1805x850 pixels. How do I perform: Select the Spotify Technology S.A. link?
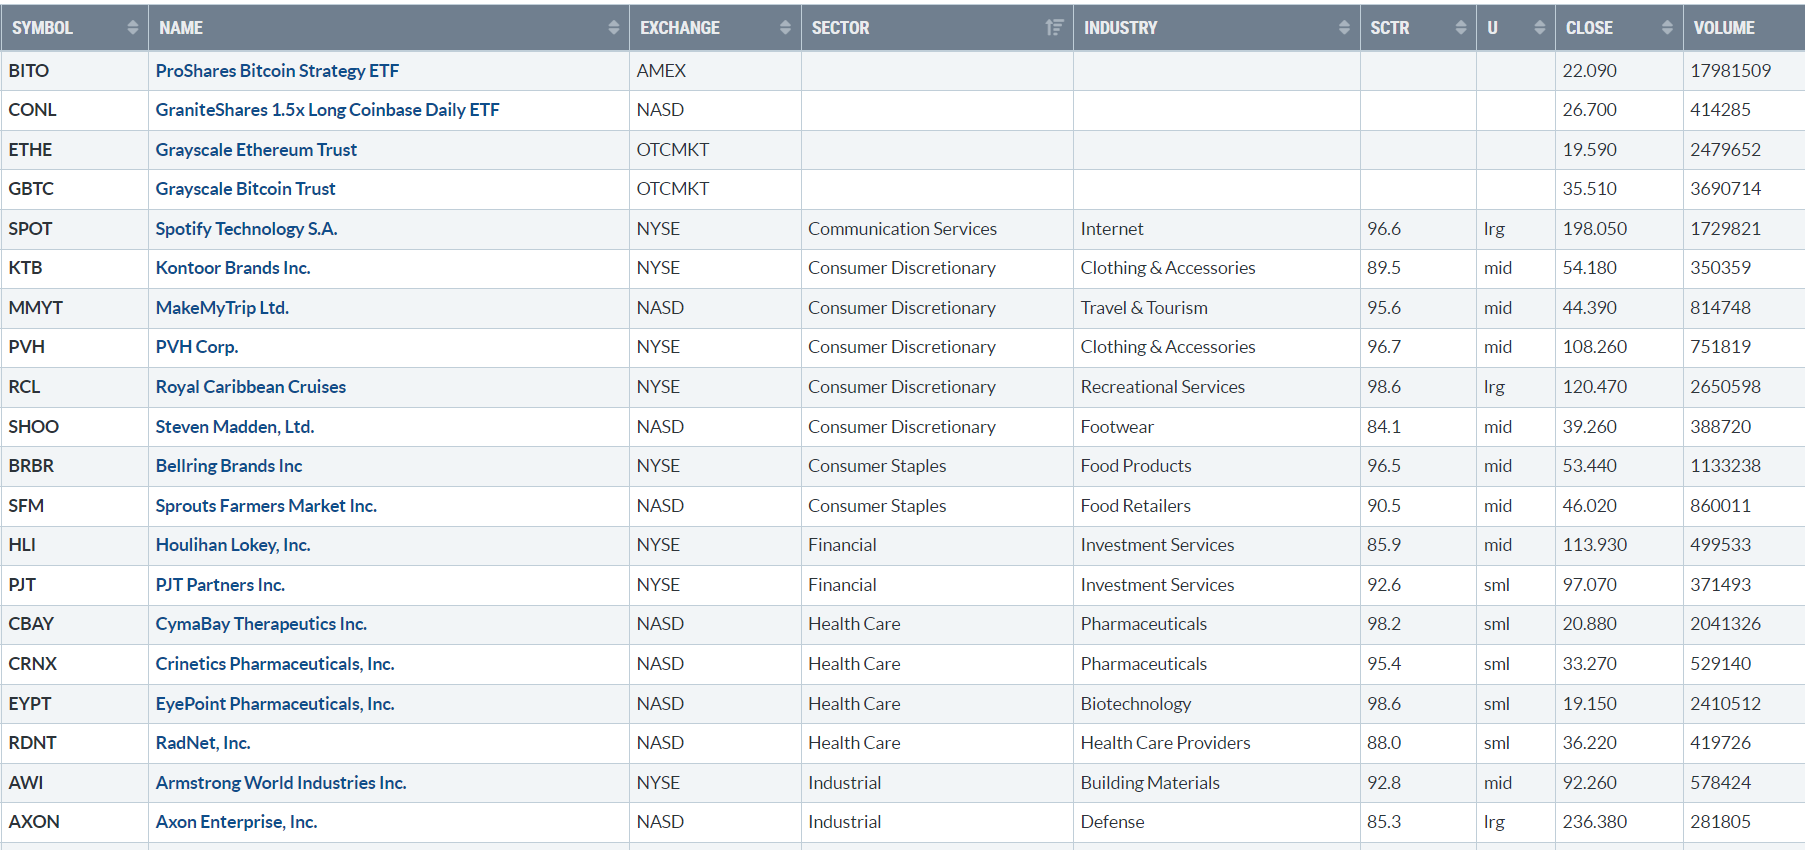[246, 229]
